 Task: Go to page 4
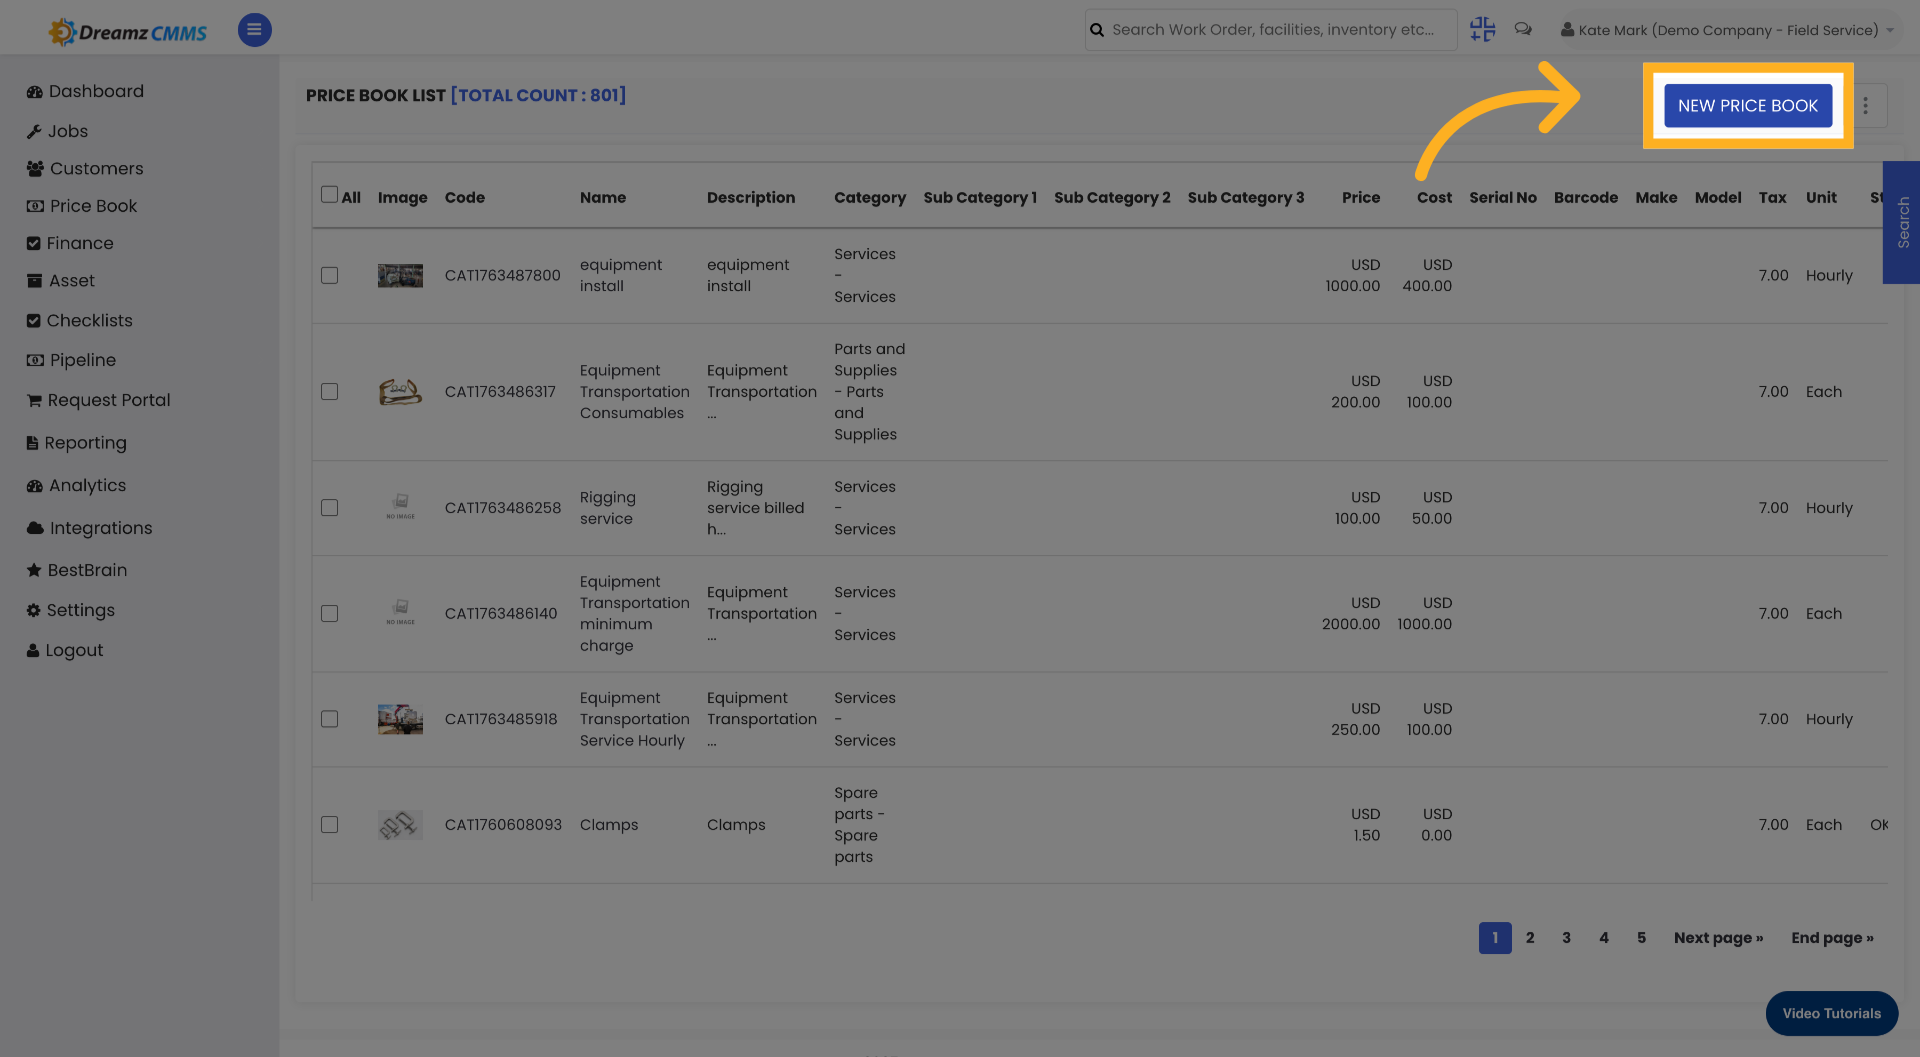pos(1604,937)
